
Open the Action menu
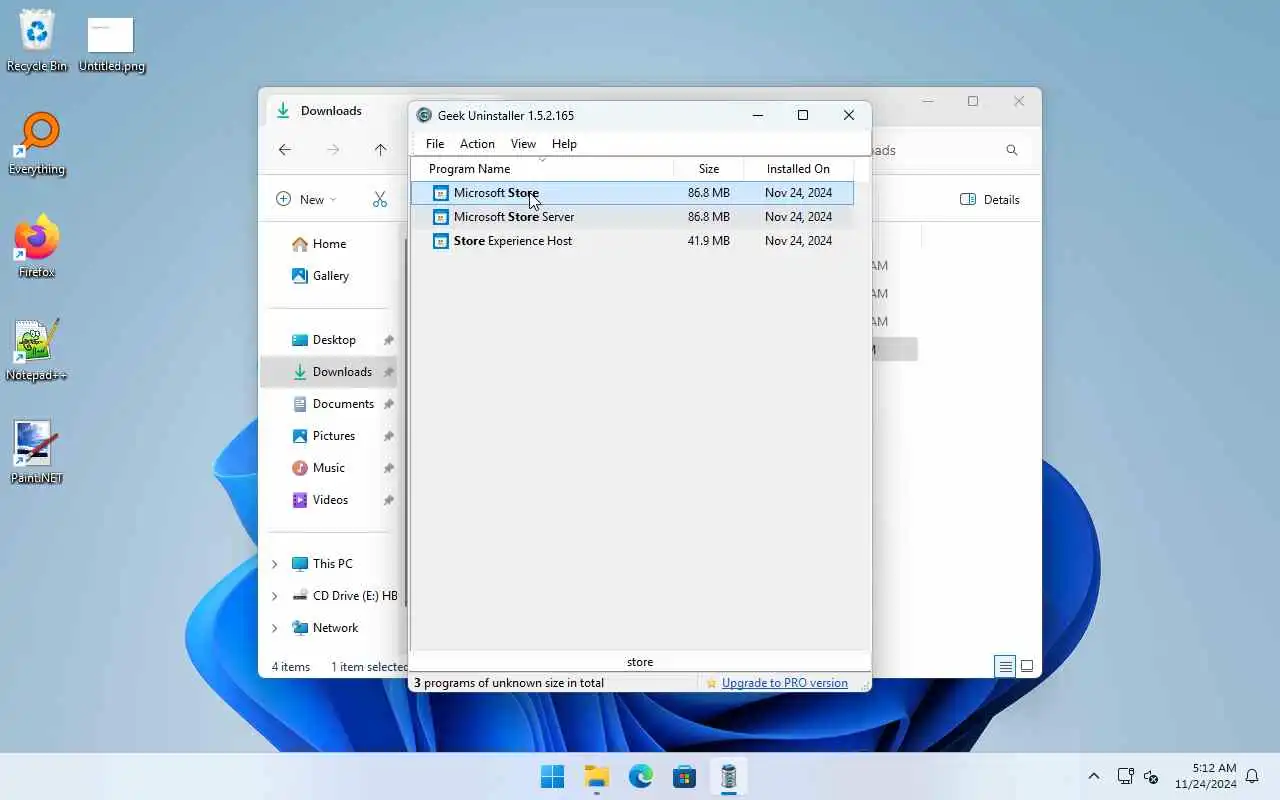point(477,144)
